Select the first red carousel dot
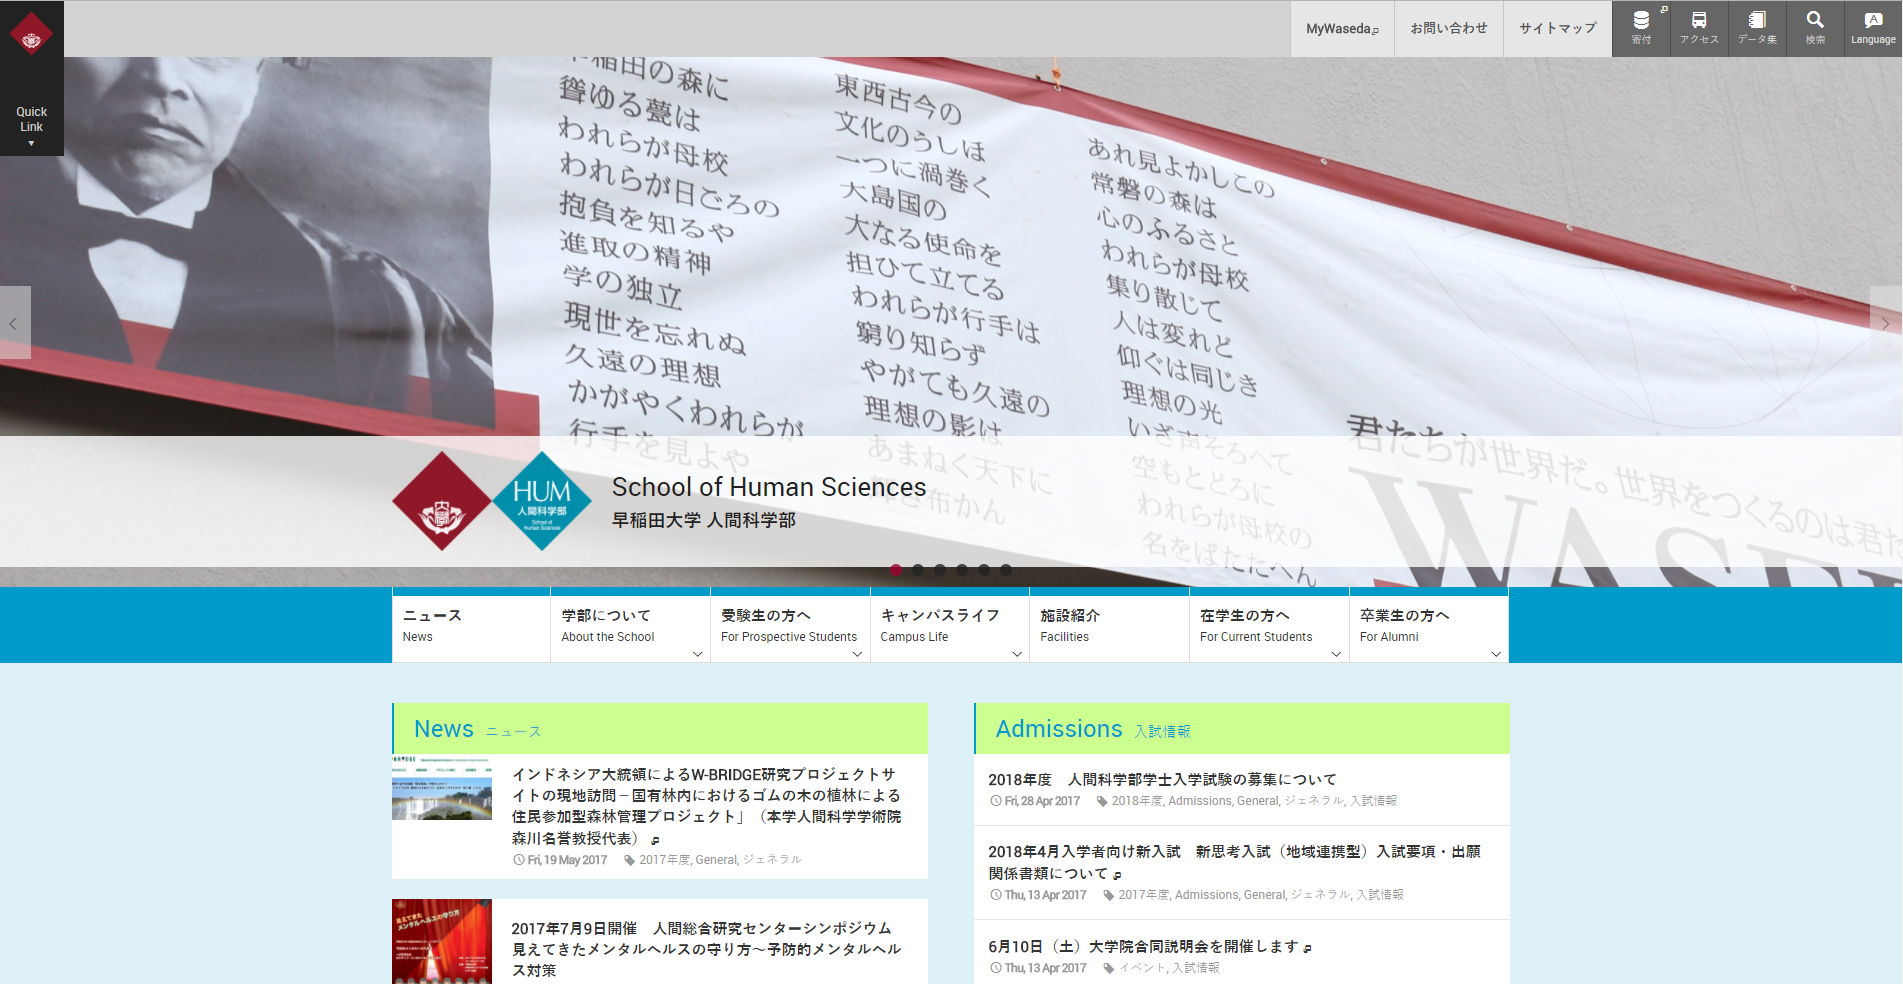The height and width of the screenshot is (984, 1903). (x=896, y=570)
